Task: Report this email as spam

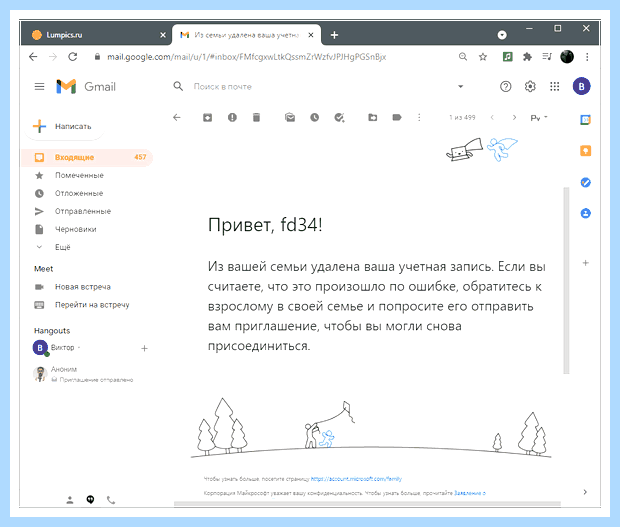Action: 232,117
